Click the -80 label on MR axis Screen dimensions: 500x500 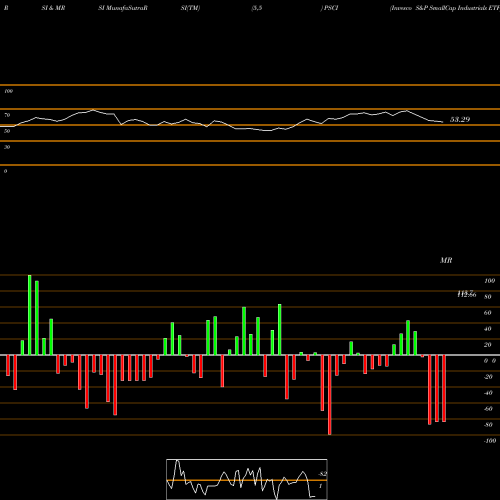point(488,425)
